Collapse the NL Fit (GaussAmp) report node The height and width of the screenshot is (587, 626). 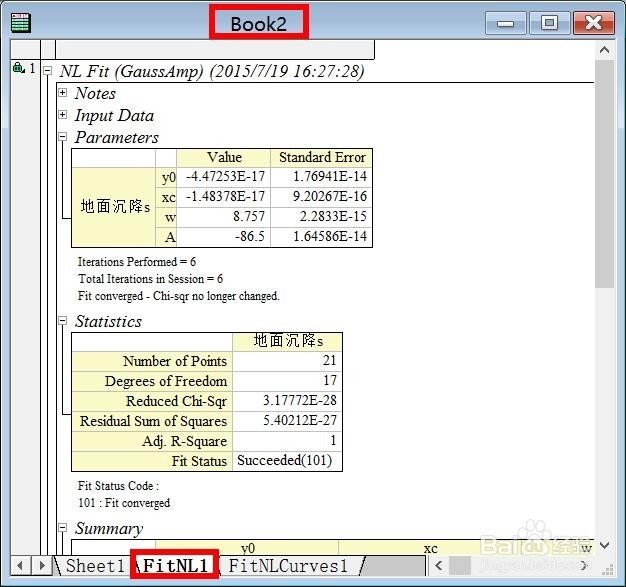[48, 71]
